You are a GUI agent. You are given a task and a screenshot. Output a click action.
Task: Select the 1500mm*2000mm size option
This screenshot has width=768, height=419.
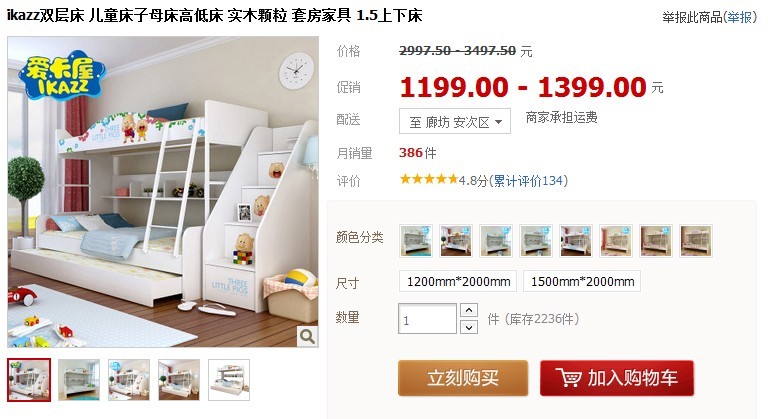[x=582, y=281]
